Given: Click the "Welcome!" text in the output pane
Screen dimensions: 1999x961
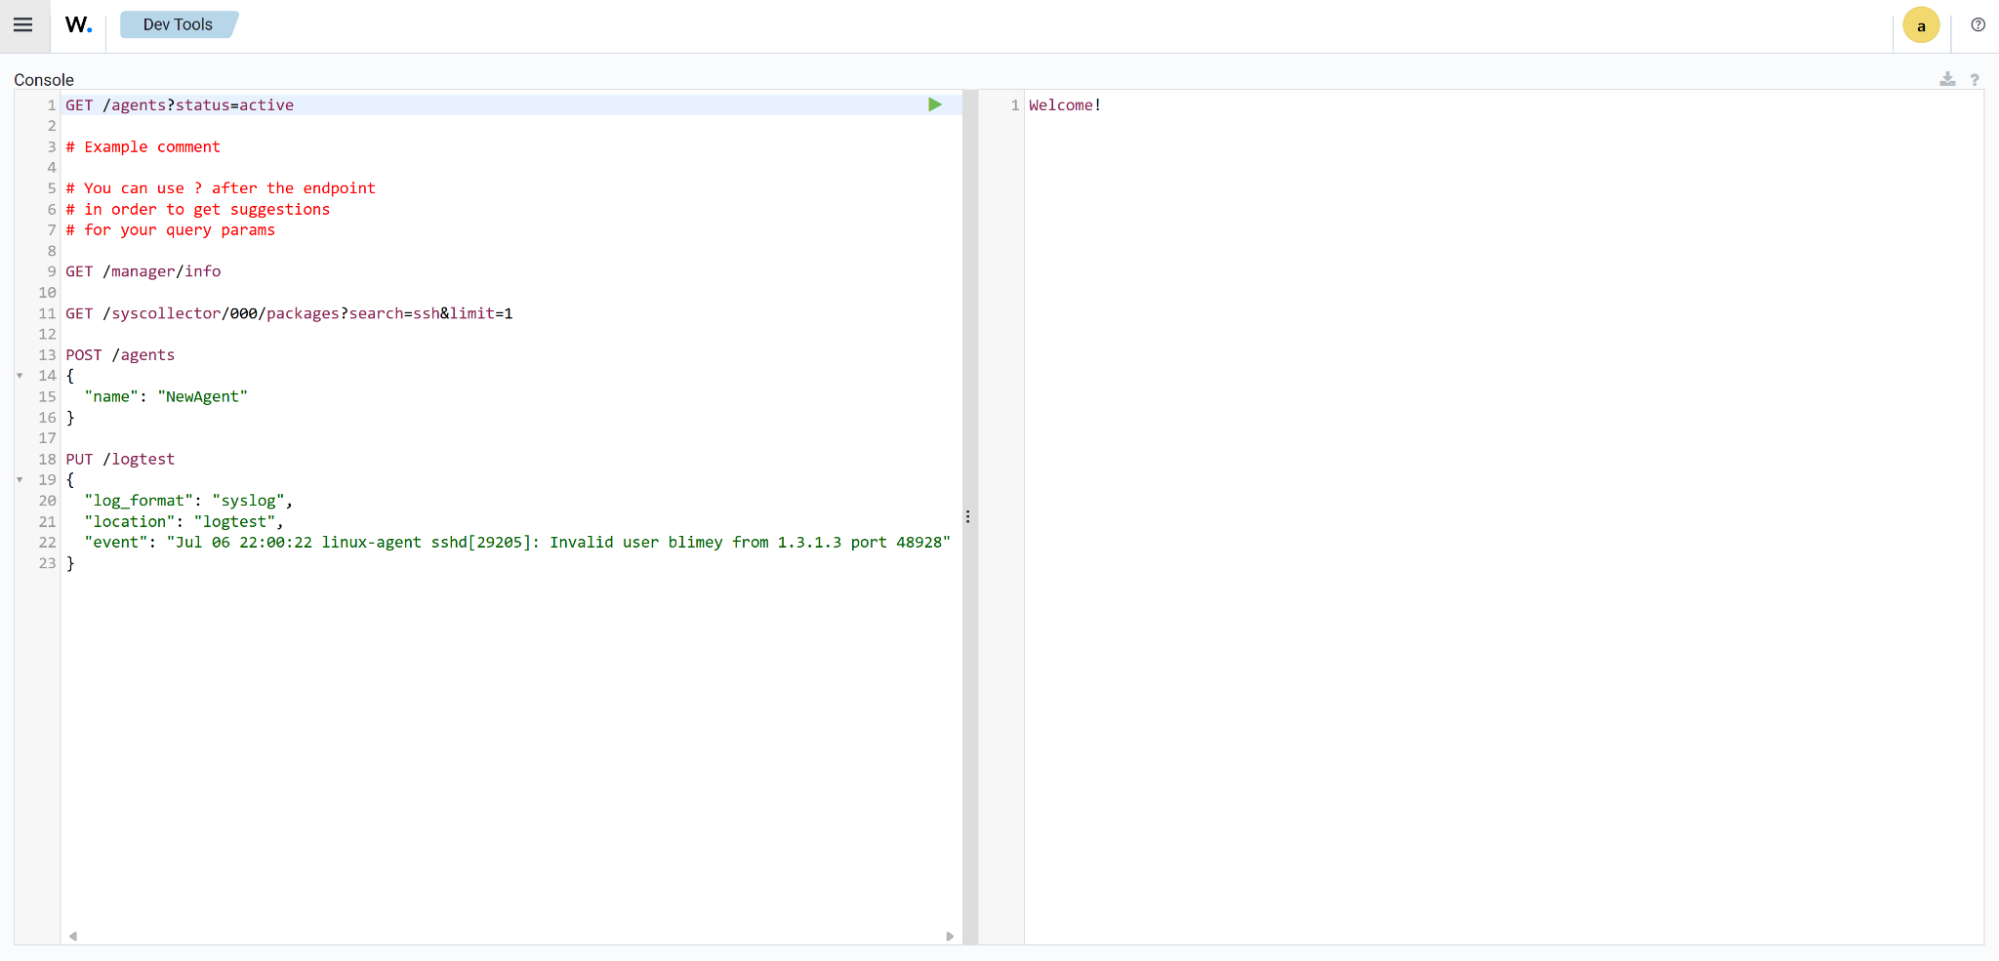Looking at the screenshot, I should pyautogui.click(x=1064, y=105).
